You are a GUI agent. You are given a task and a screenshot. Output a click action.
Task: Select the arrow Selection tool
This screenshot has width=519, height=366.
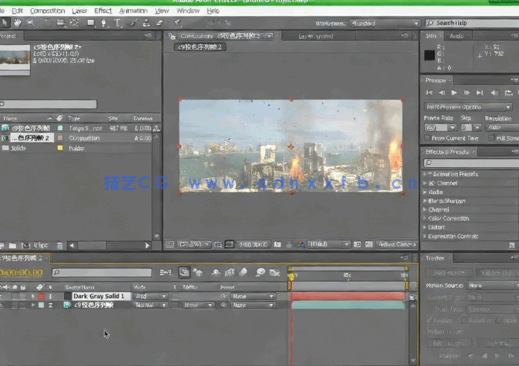tap(5, 23)
